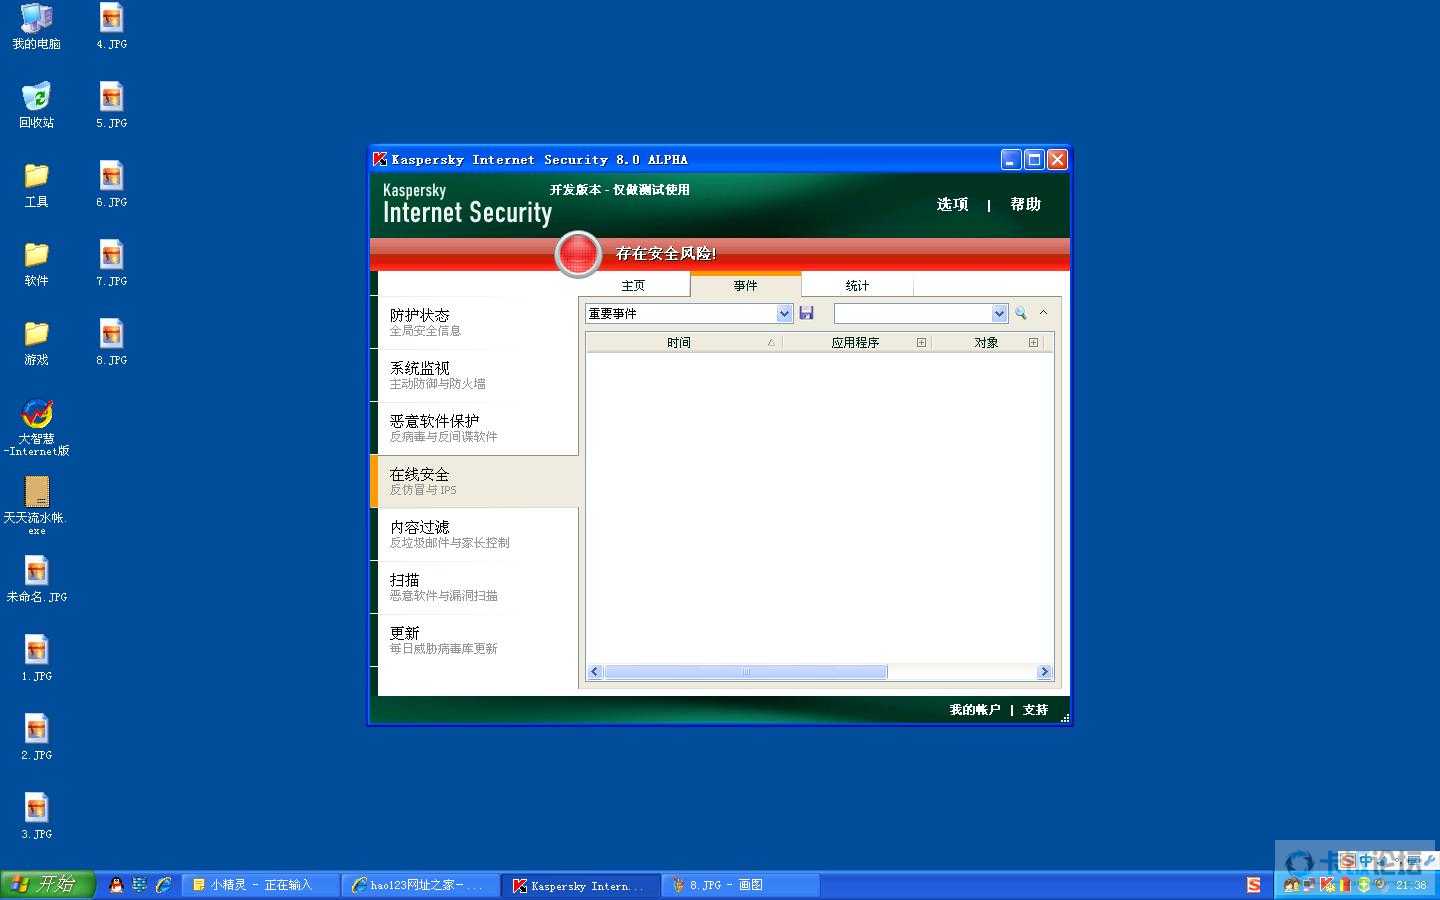Click the 存在安全风险! warning text
1440x900 pixels.
[x=665, y=254]
